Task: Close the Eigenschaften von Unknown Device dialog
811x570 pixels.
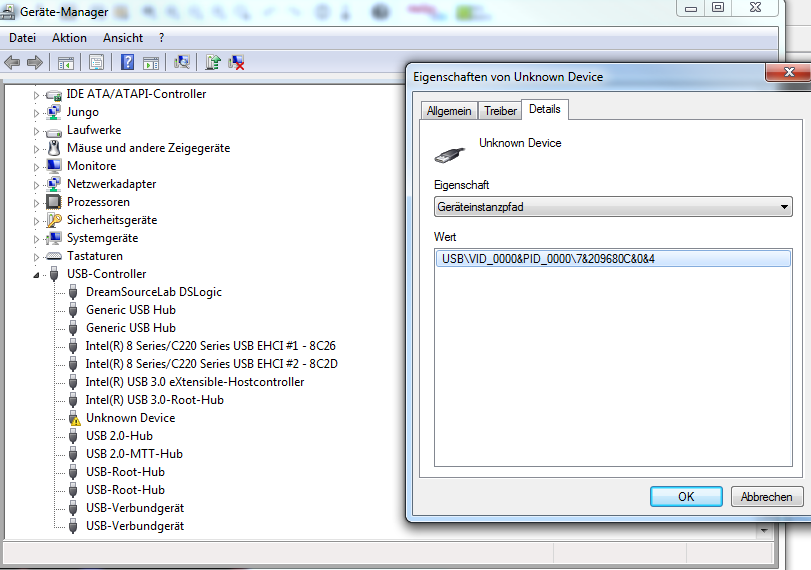Action: (787, 72)
